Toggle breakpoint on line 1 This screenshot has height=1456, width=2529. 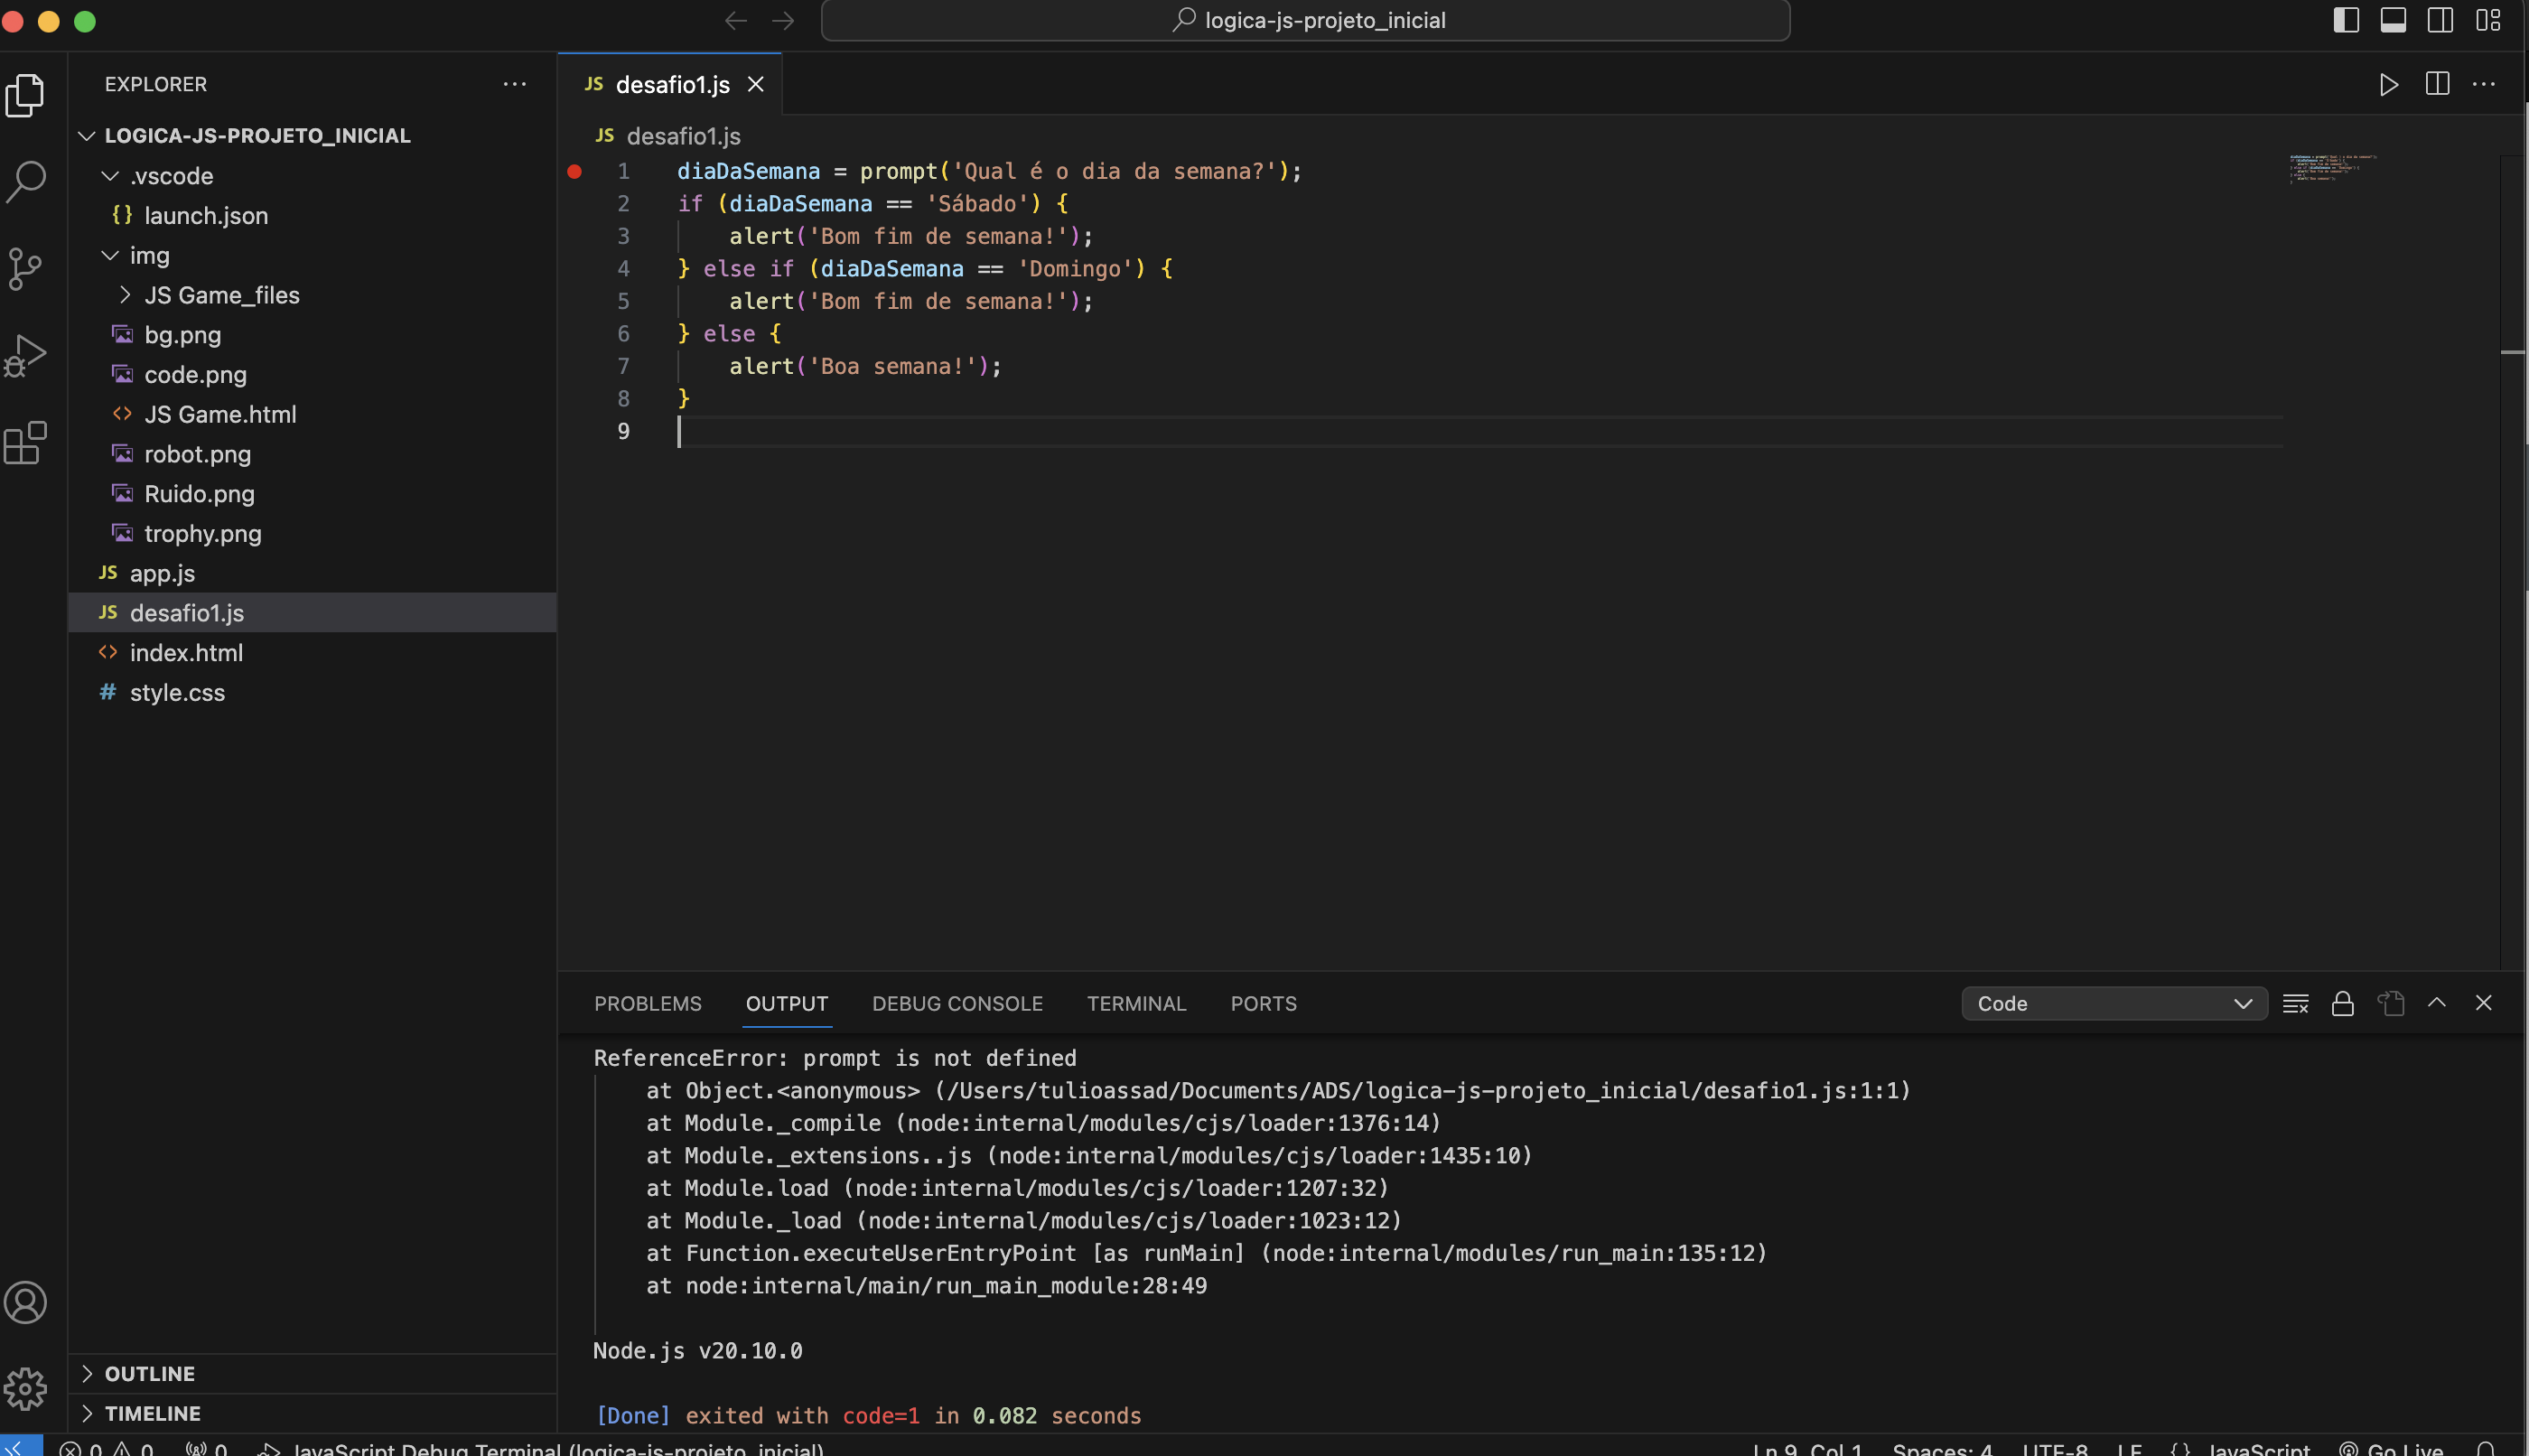(574, 172)
